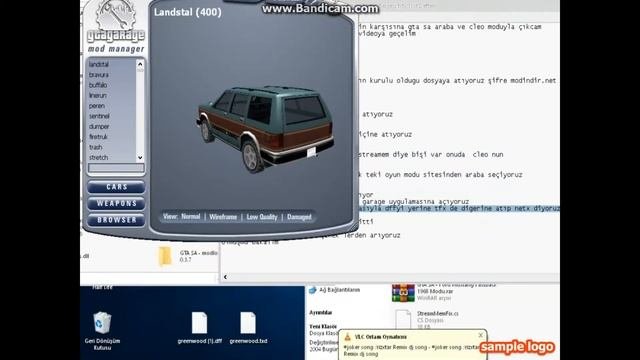
Task: Open the WEAPONS section
Action: 116,203
